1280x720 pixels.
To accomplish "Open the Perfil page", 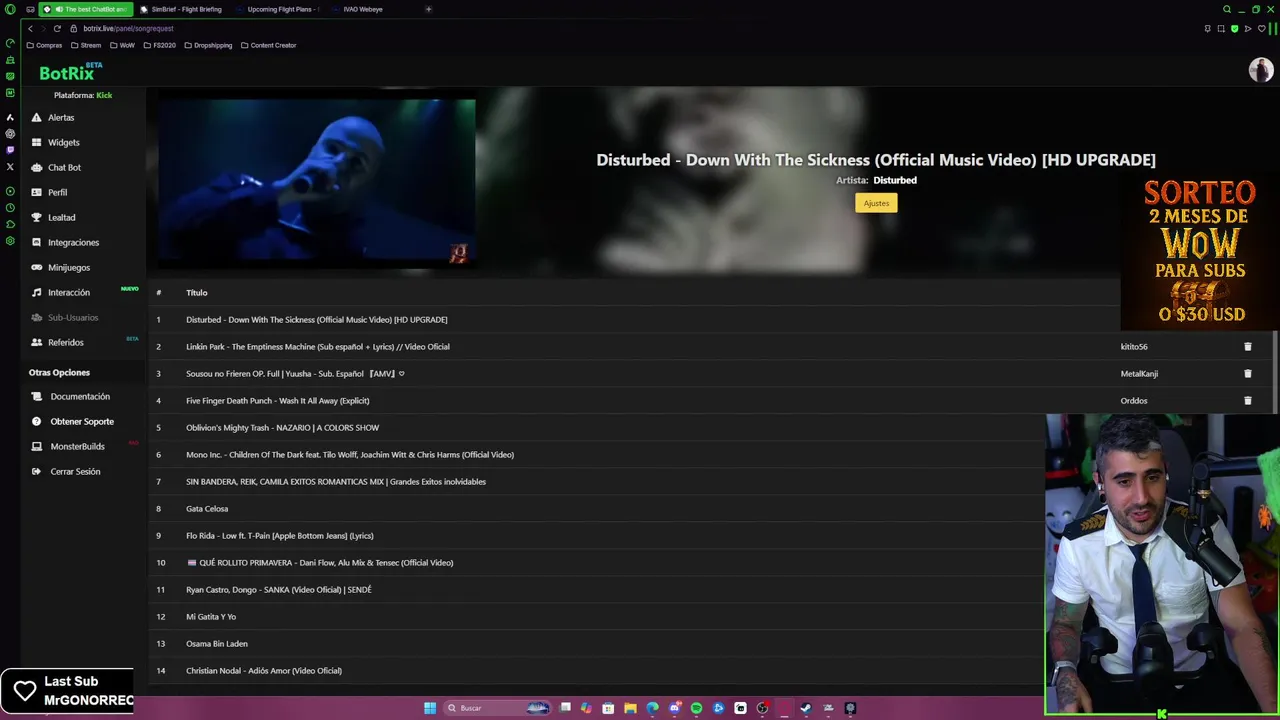I will point(57,192).
